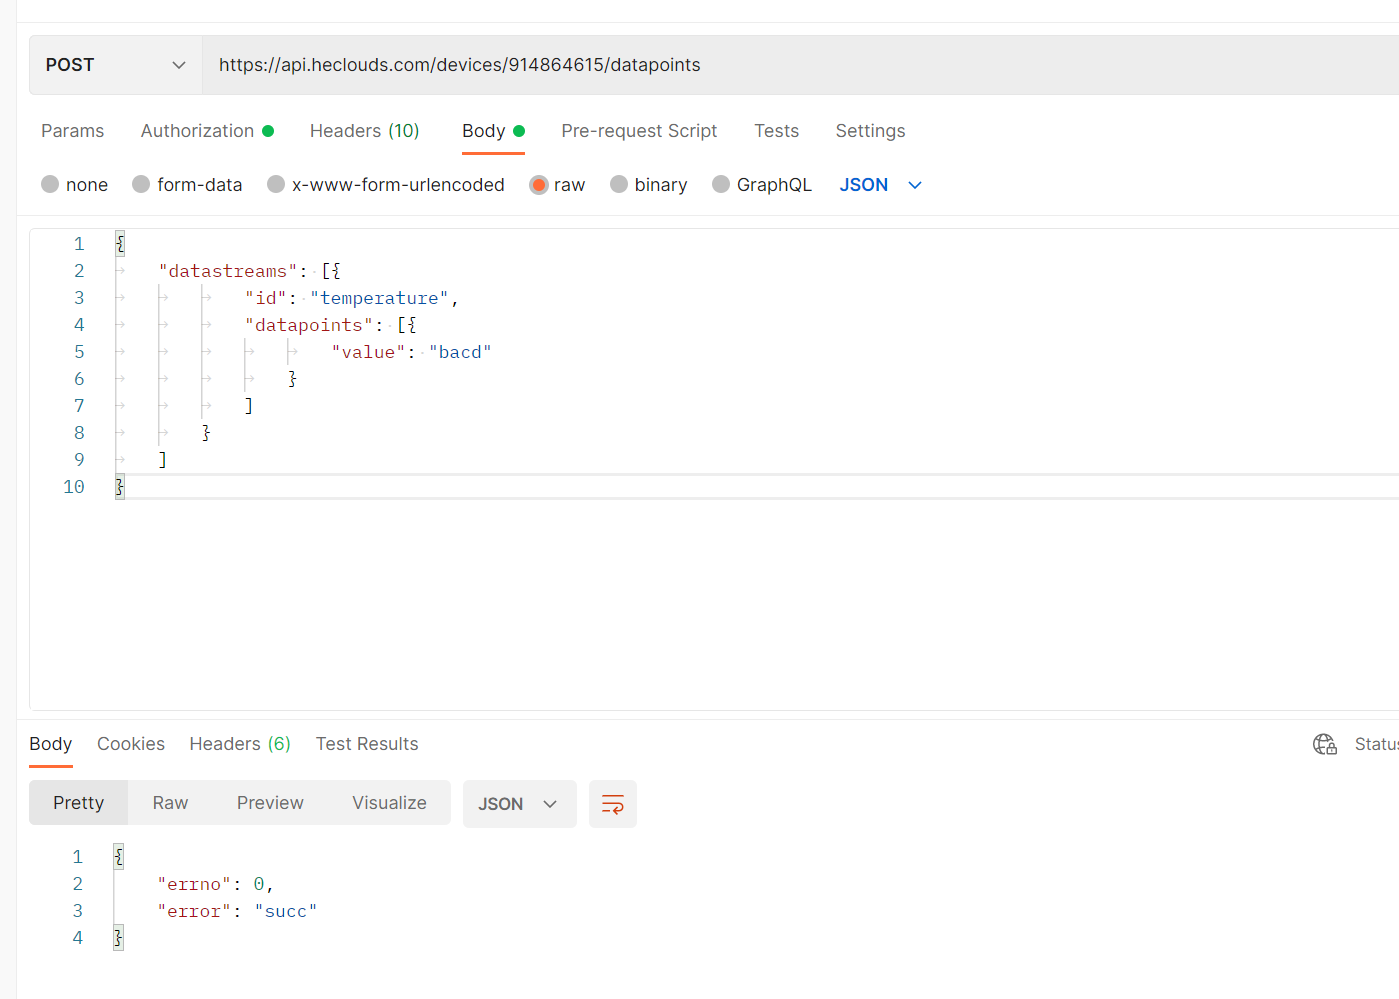Click the request URL input field
The width and height of the screenshot is (1399, 999).
(800, 65)
